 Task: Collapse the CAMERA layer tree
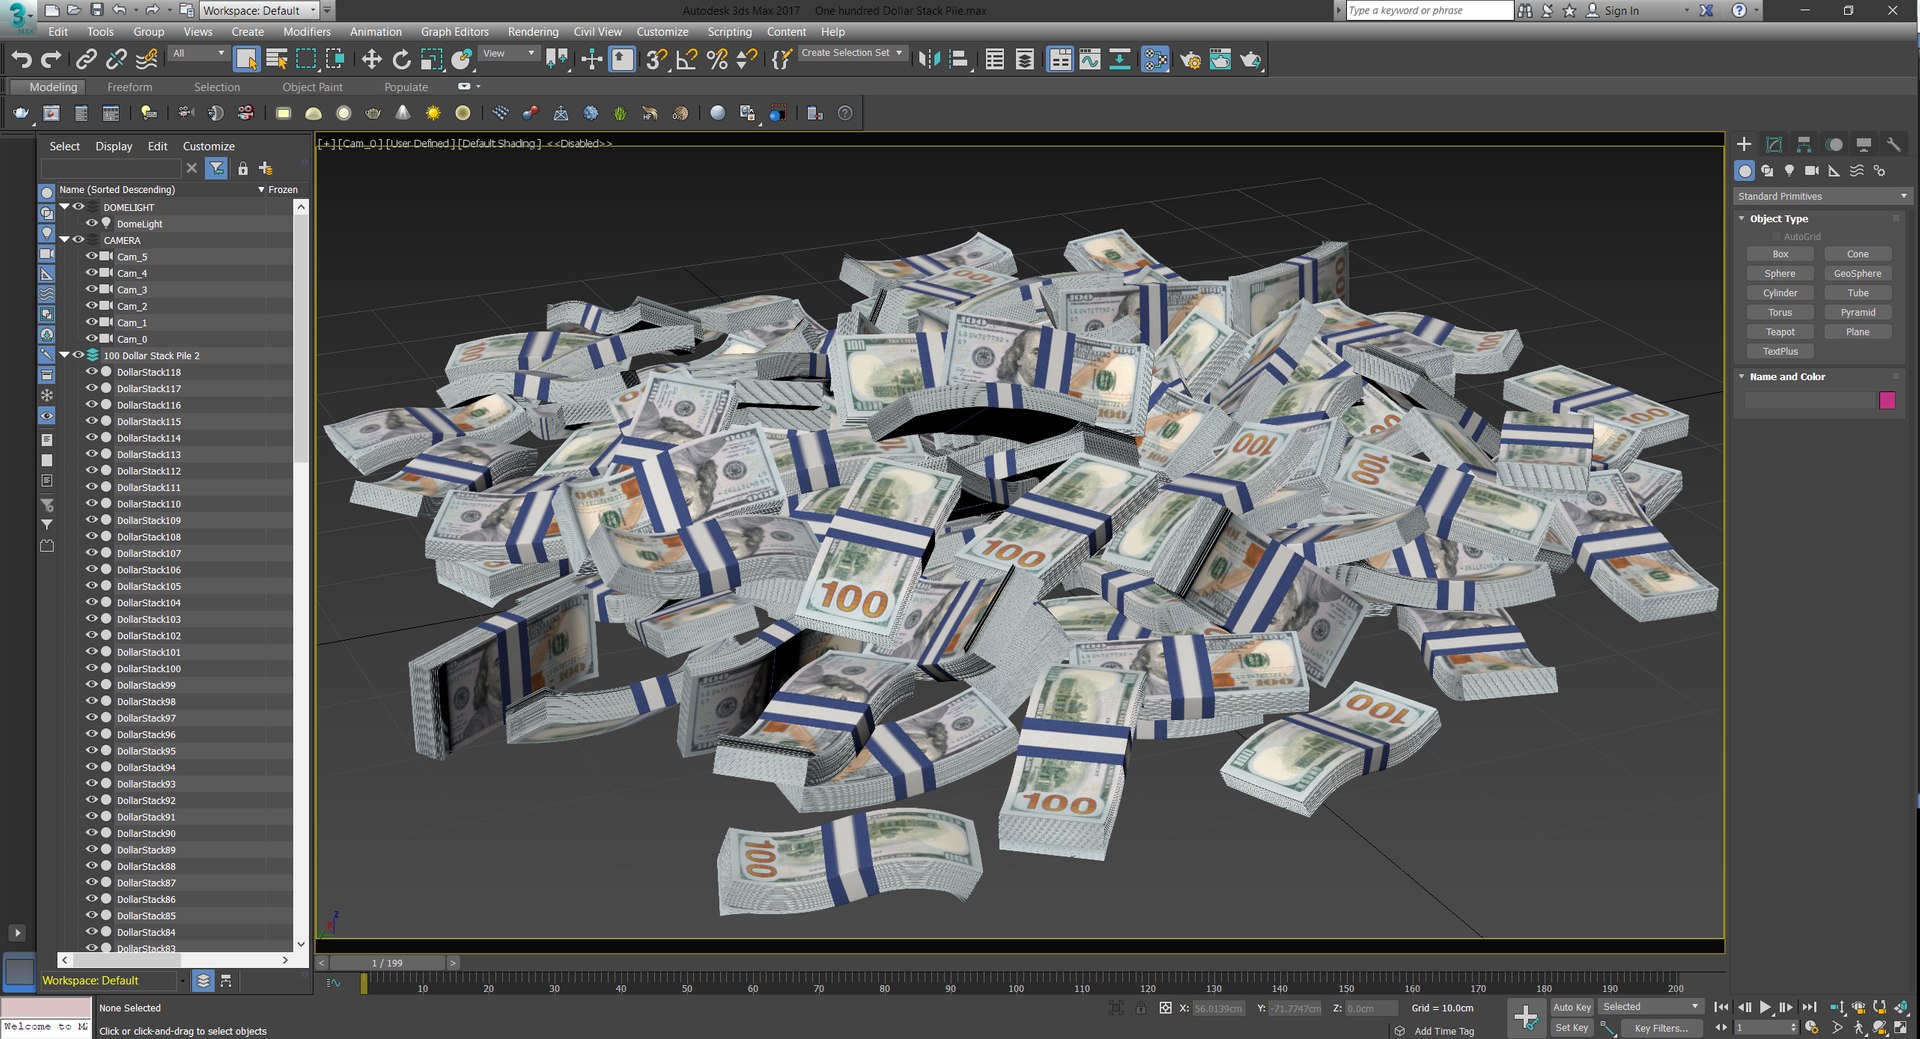(x=65, y=240)
